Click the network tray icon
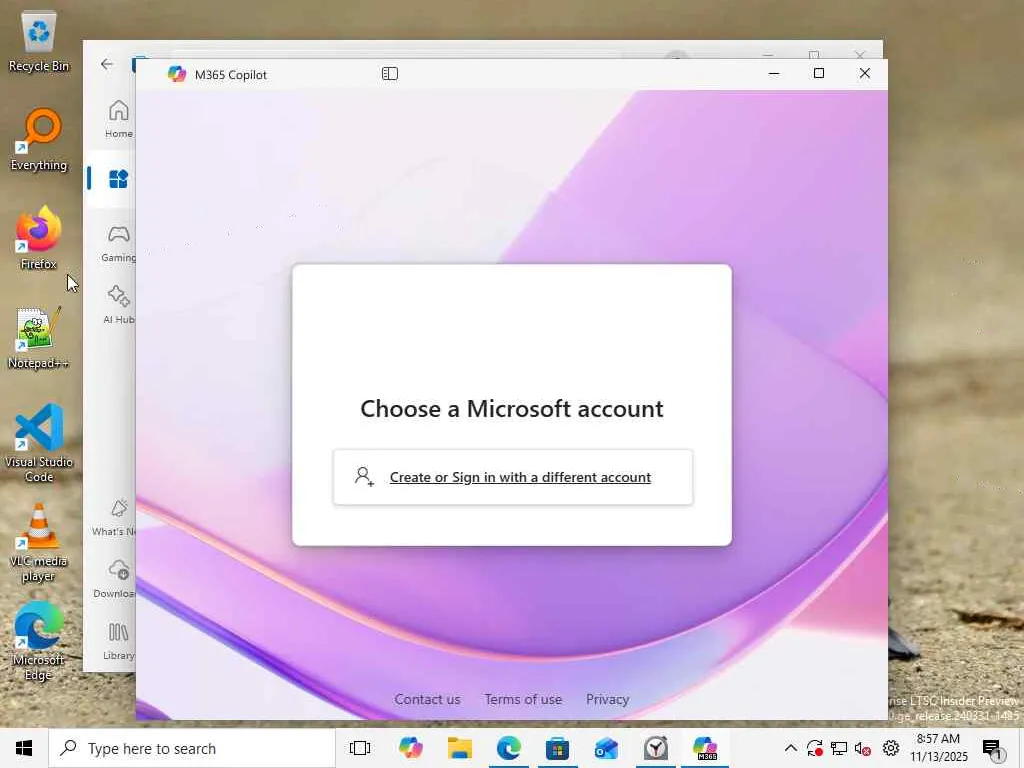The image size is (1024, 768). click(839, 748)
